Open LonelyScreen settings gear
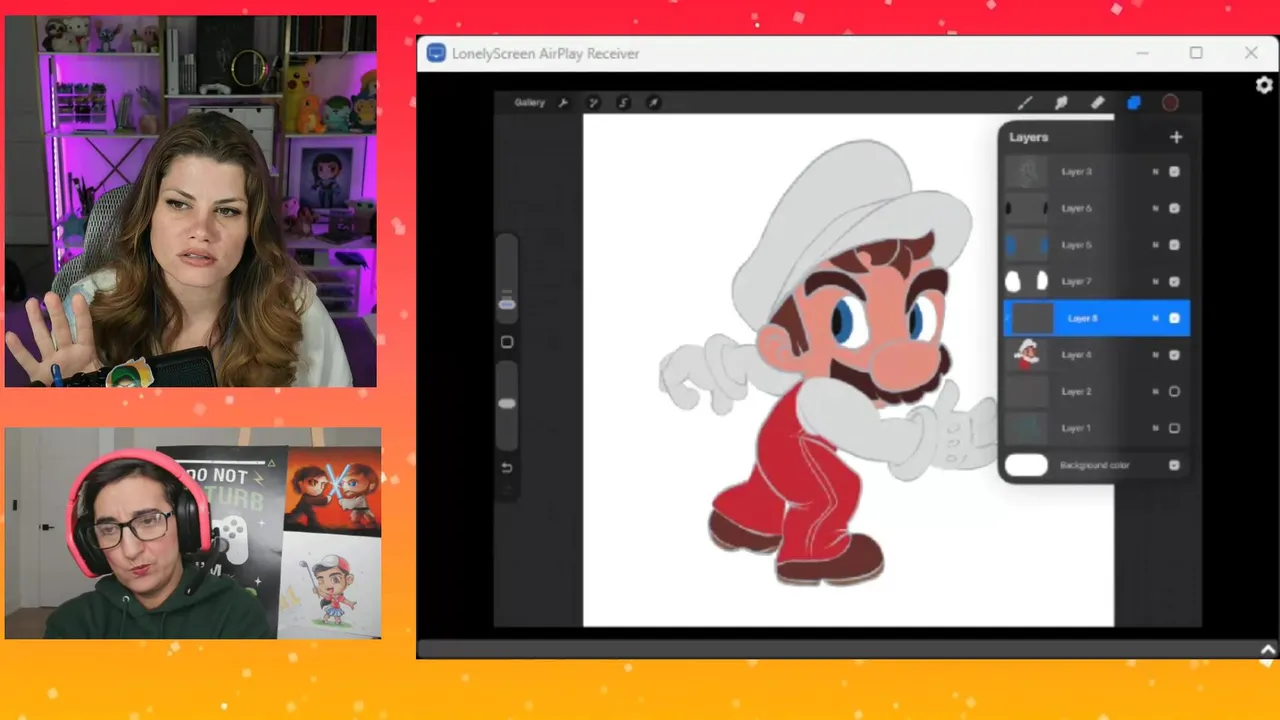The image size is (1280, 720). click(1264, 86)
